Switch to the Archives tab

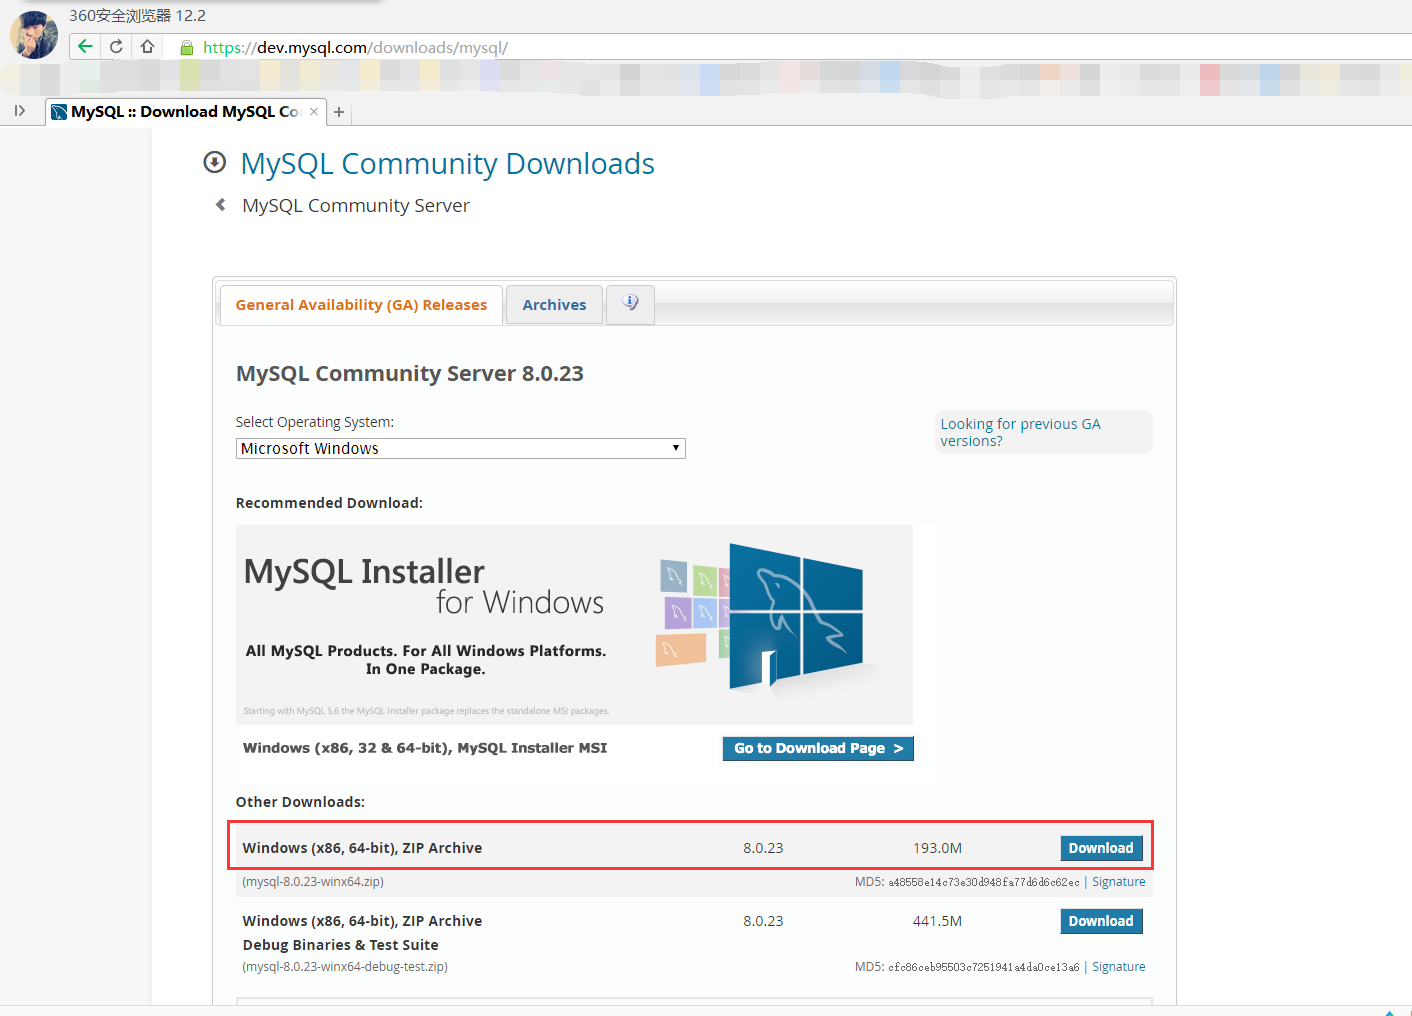click(554, 305)
